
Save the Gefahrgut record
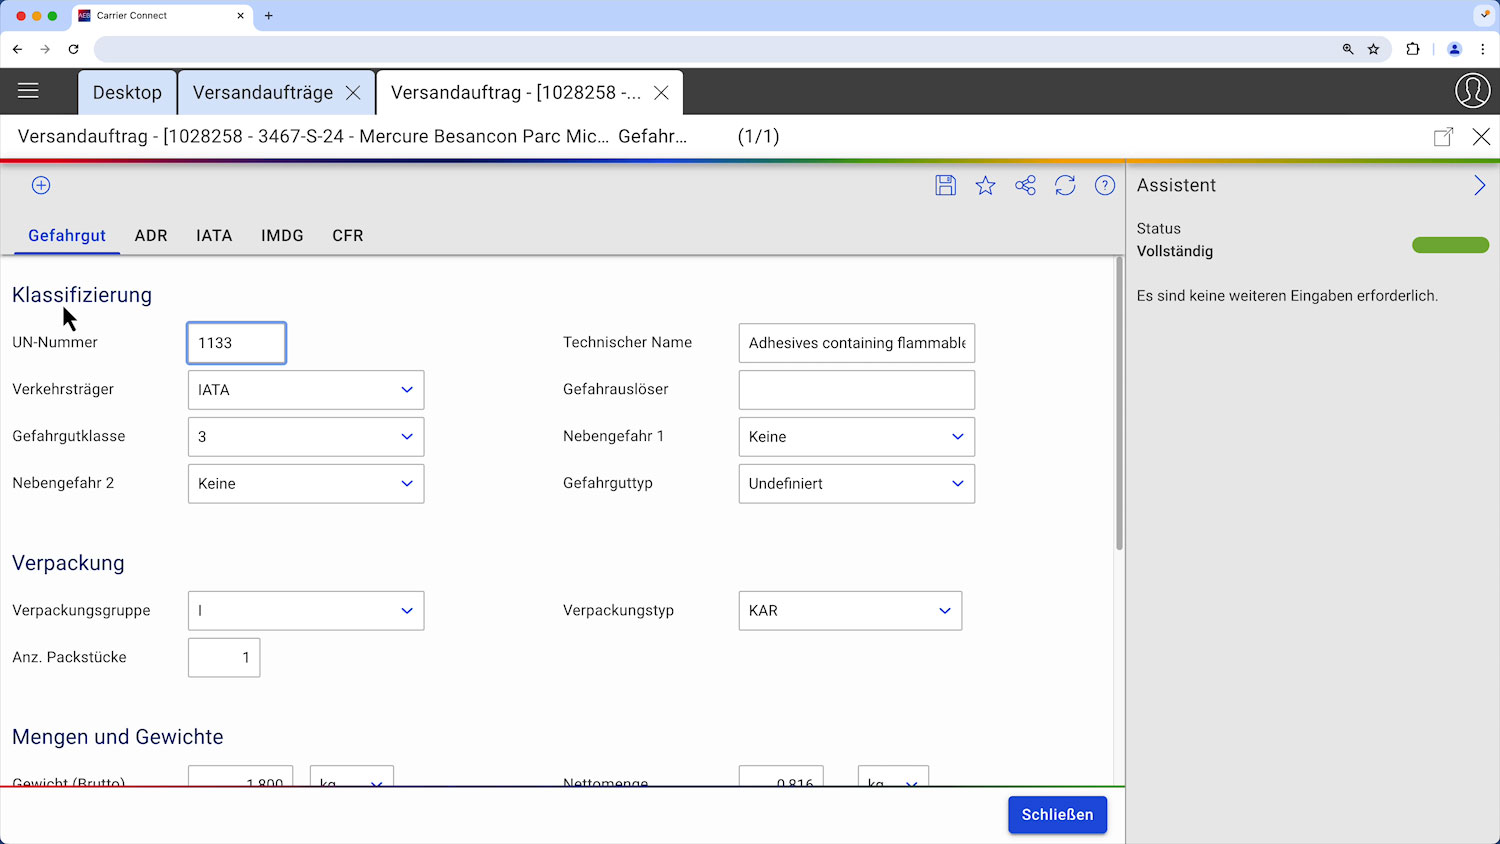coord(945,185)
